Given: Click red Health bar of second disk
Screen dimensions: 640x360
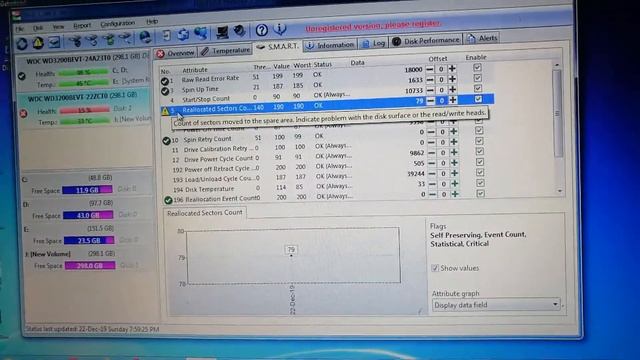Looking at the screenshot, I should click(x=84, y=110).
